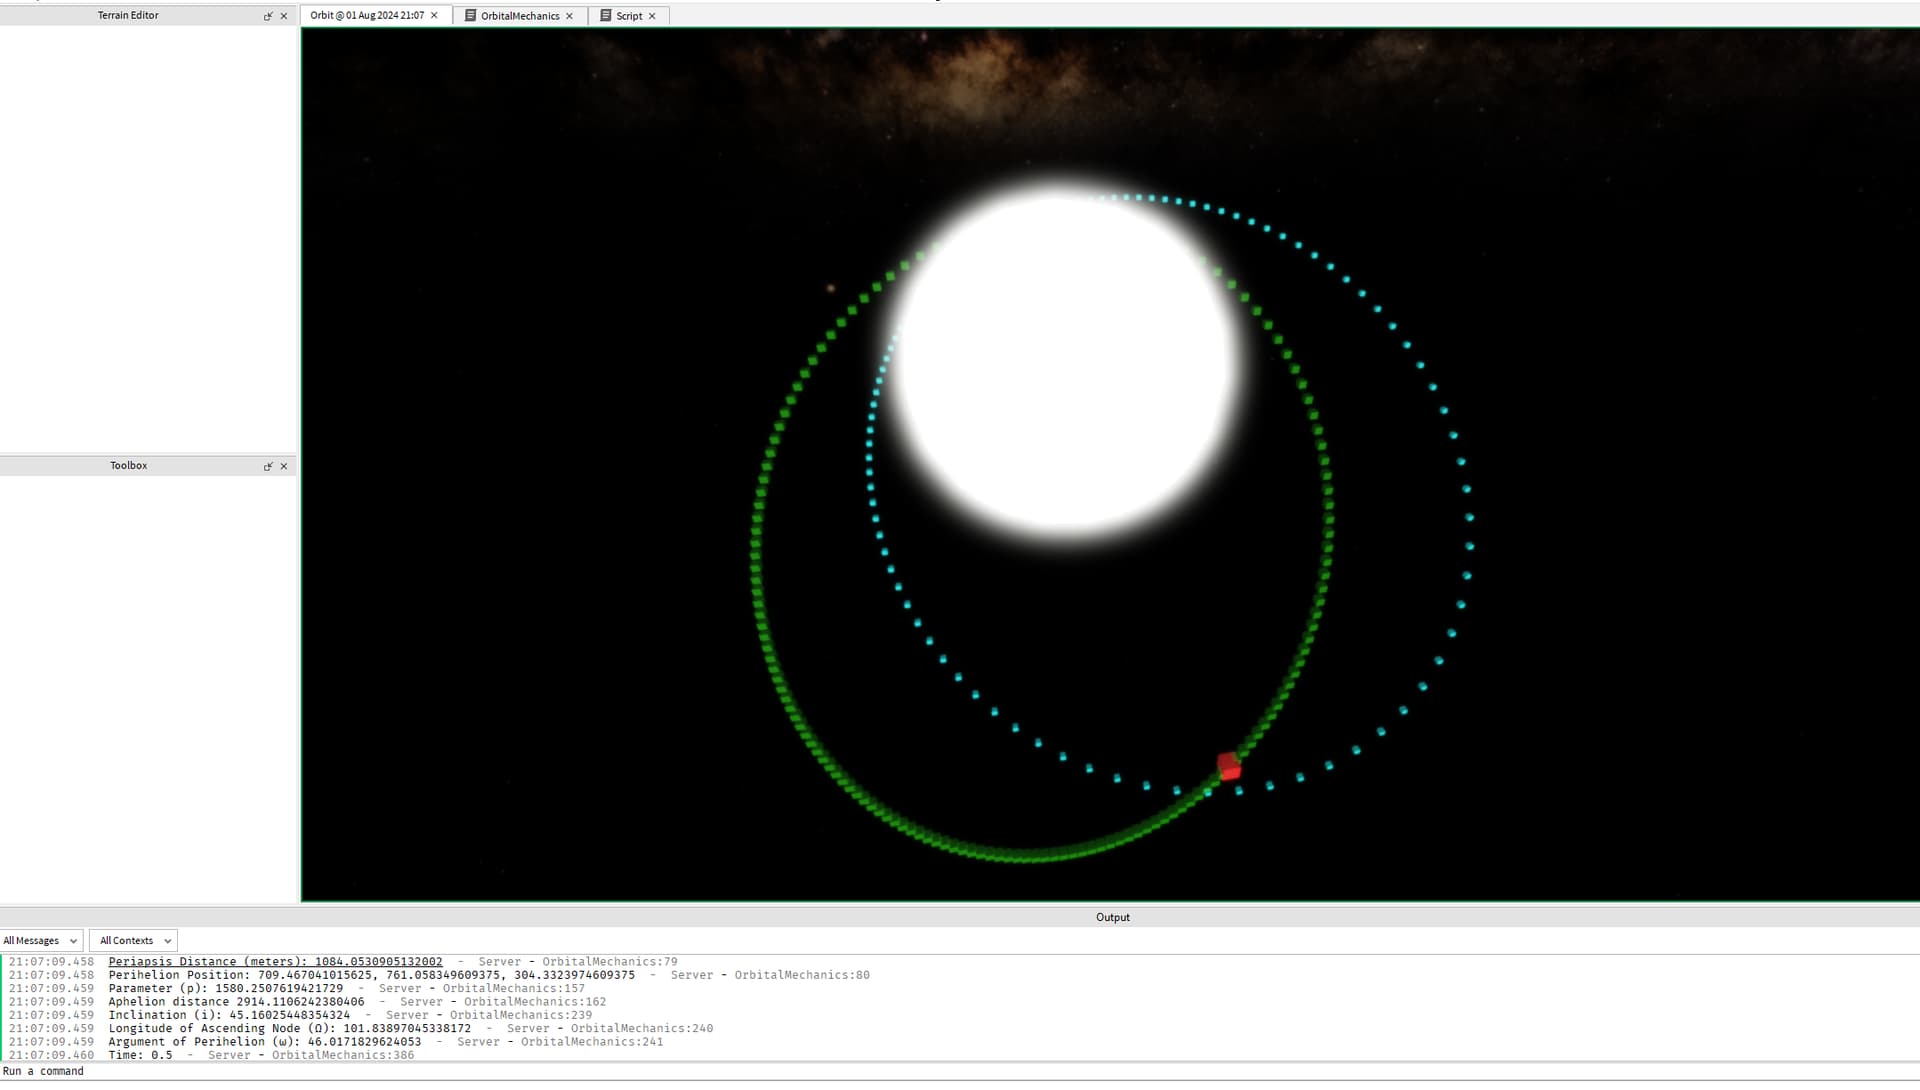Switch to the Script tab
Screen dimensions: 1920x1090
click(629, 16)
